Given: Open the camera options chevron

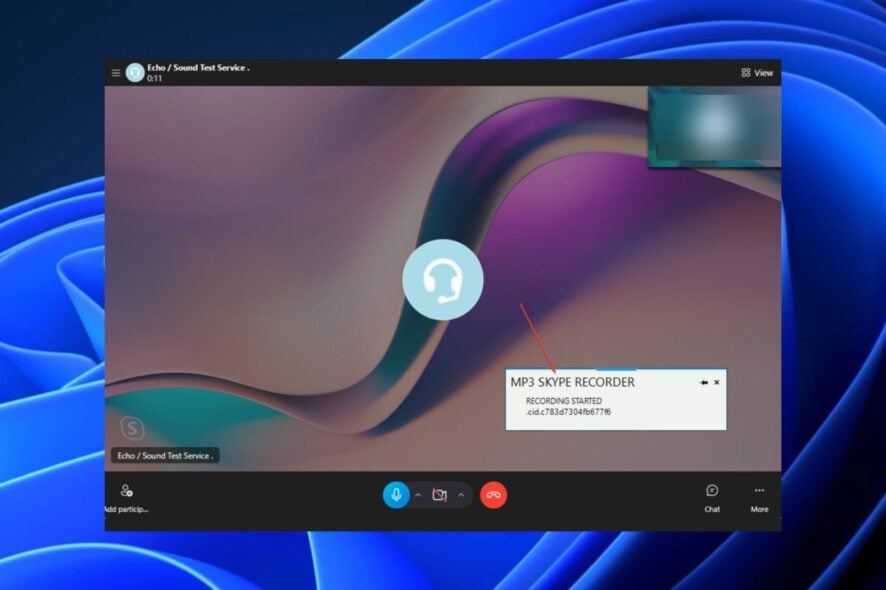Looking at the screenshot, I should point(459,494).
